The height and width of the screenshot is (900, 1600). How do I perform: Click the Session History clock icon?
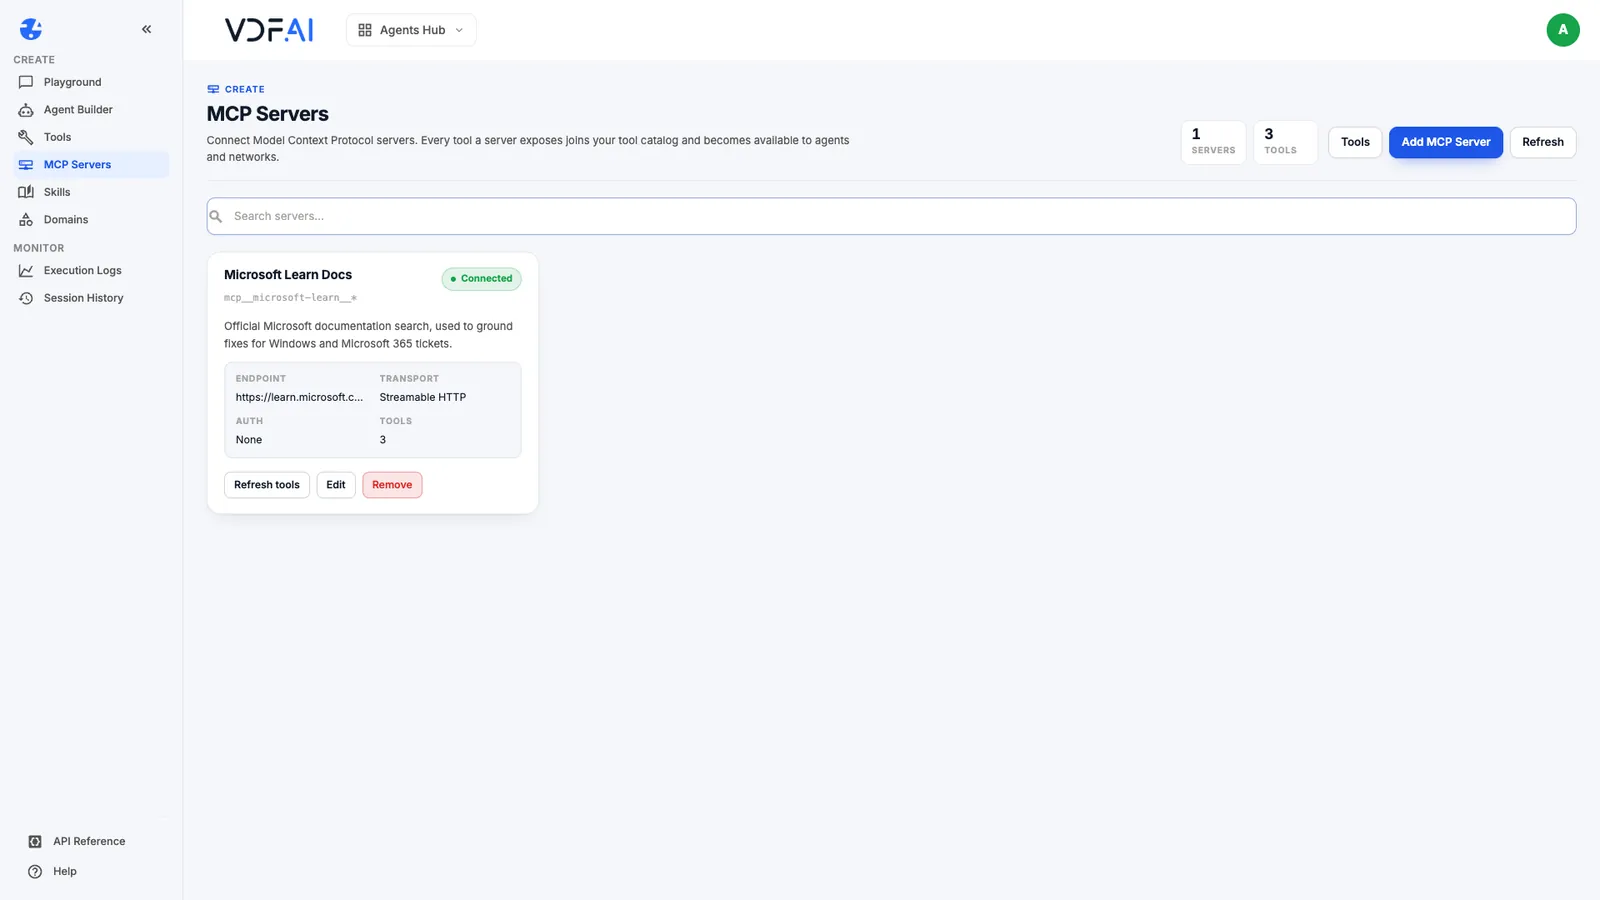26,298
